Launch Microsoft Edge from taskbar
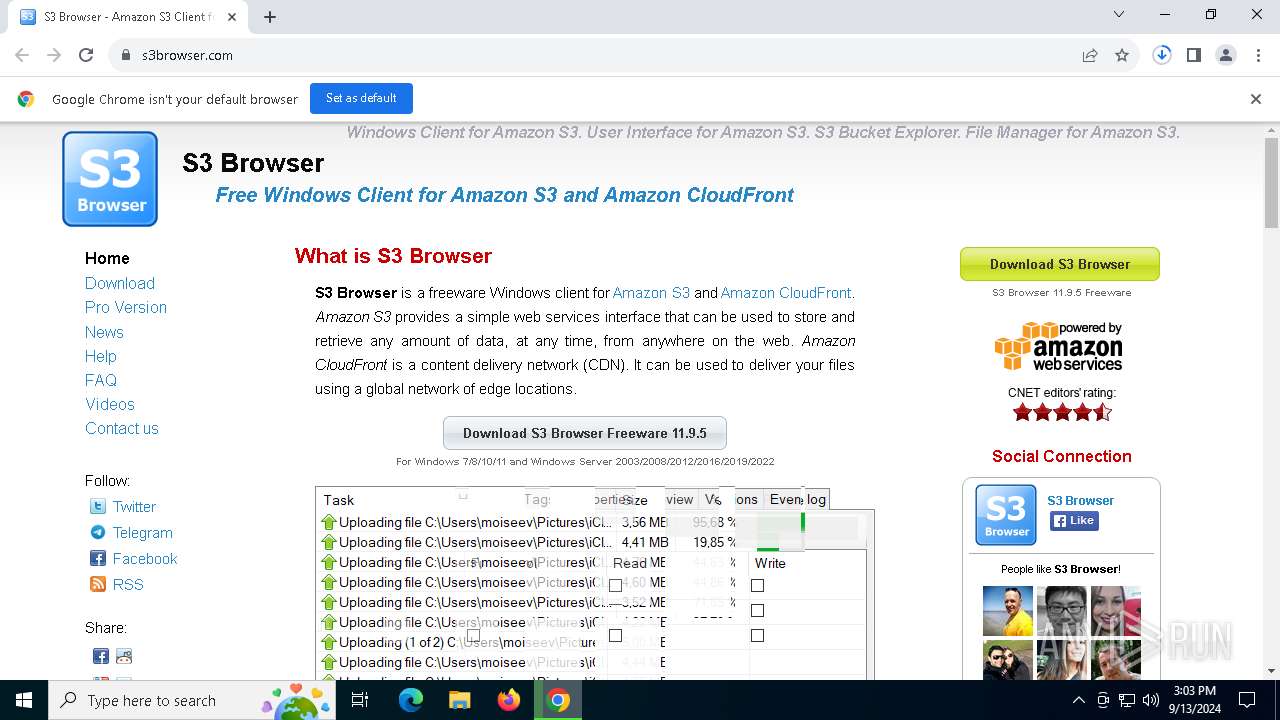The height and width of the screenshot is (720, 1280). (411, 700)
